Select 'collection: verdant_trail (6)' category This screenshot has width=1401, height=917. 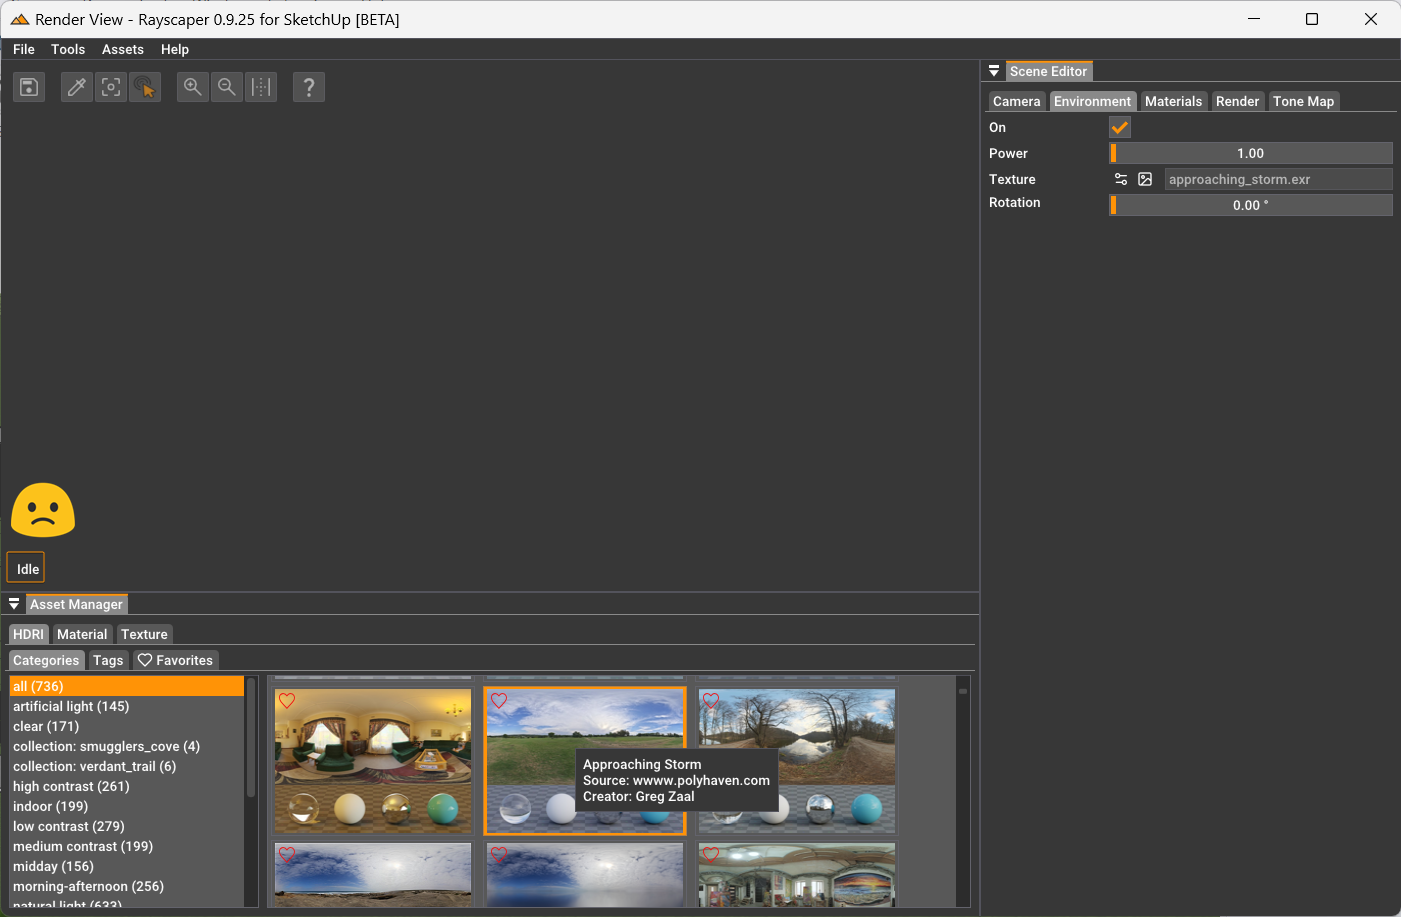[x=127, y=766]
